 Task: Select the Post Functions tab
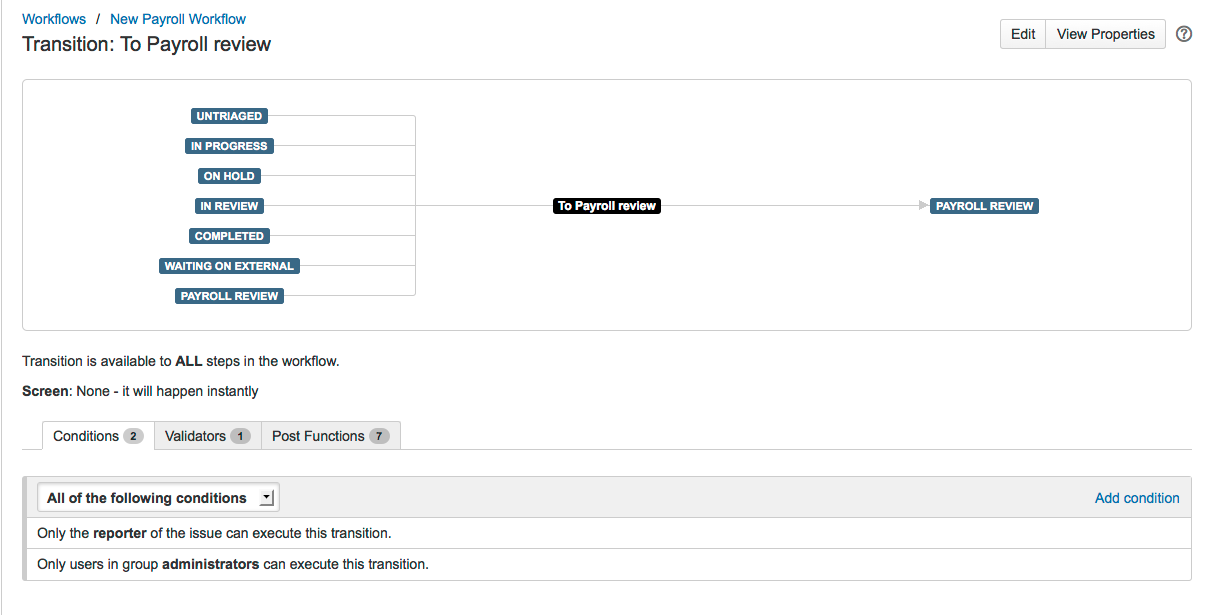[330, 436]
